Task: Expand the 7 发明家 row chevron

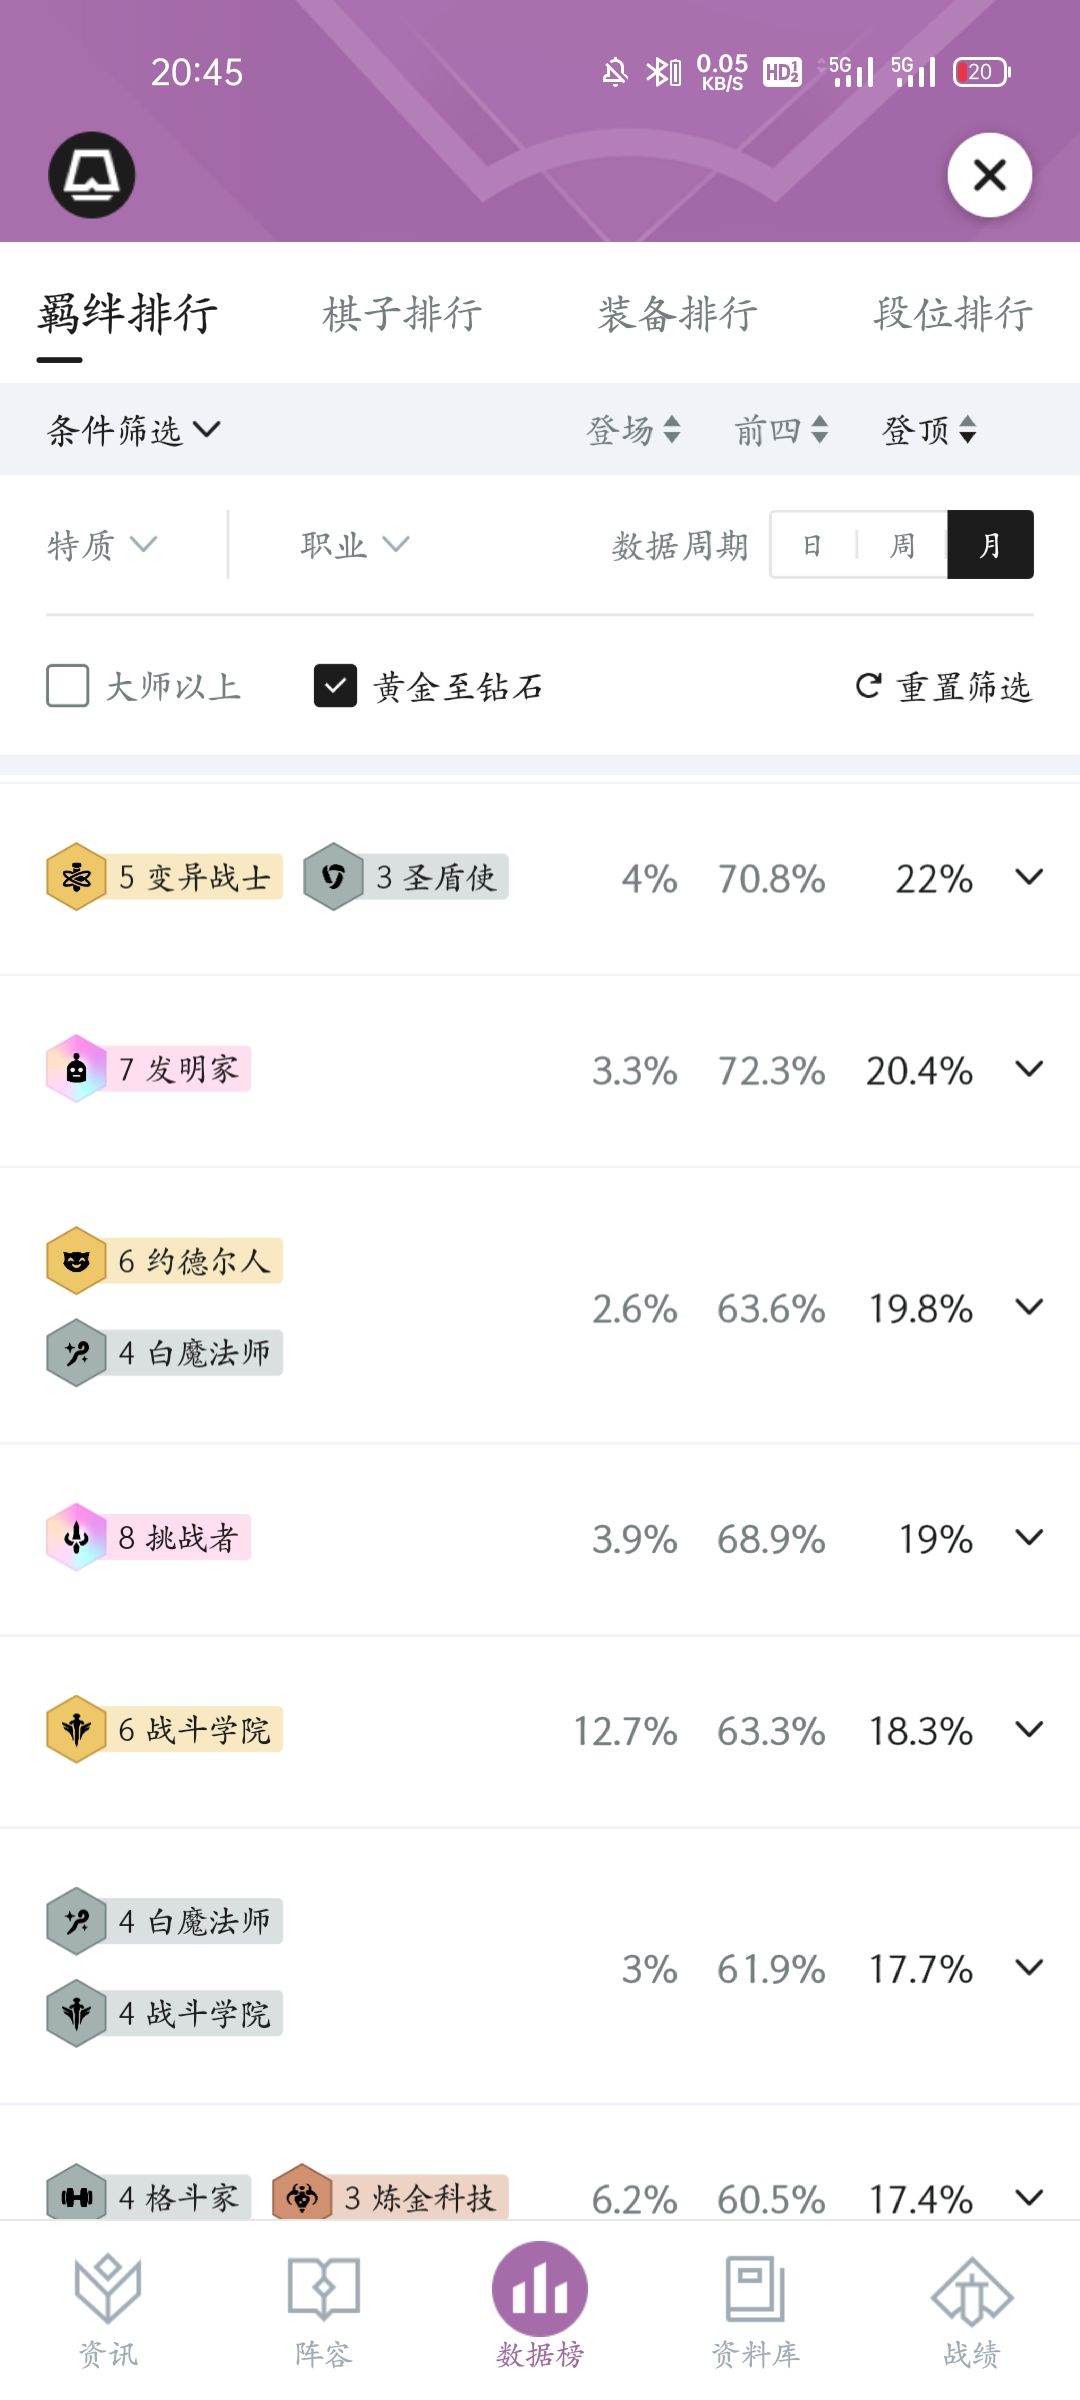Action: [1029, 1069]
